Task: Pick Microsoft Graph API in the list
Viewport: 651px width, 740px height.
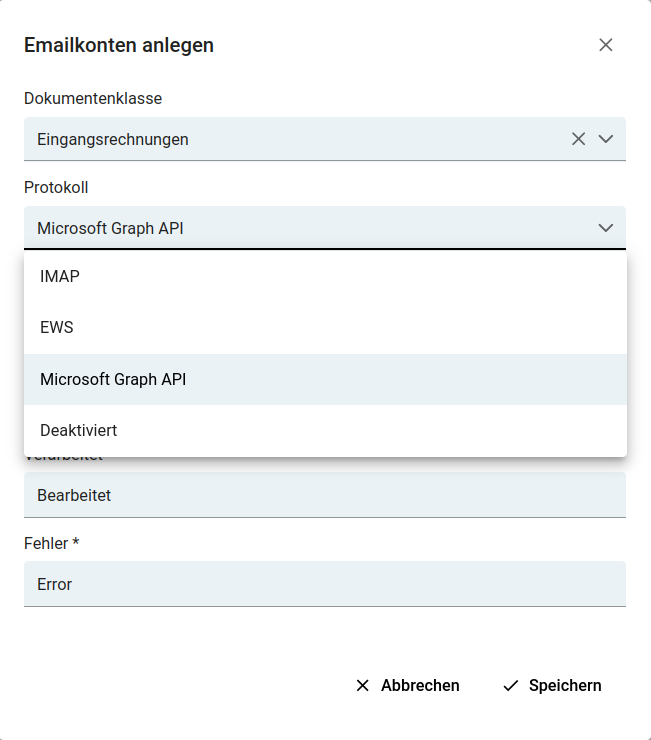Action: click(113, 380)
